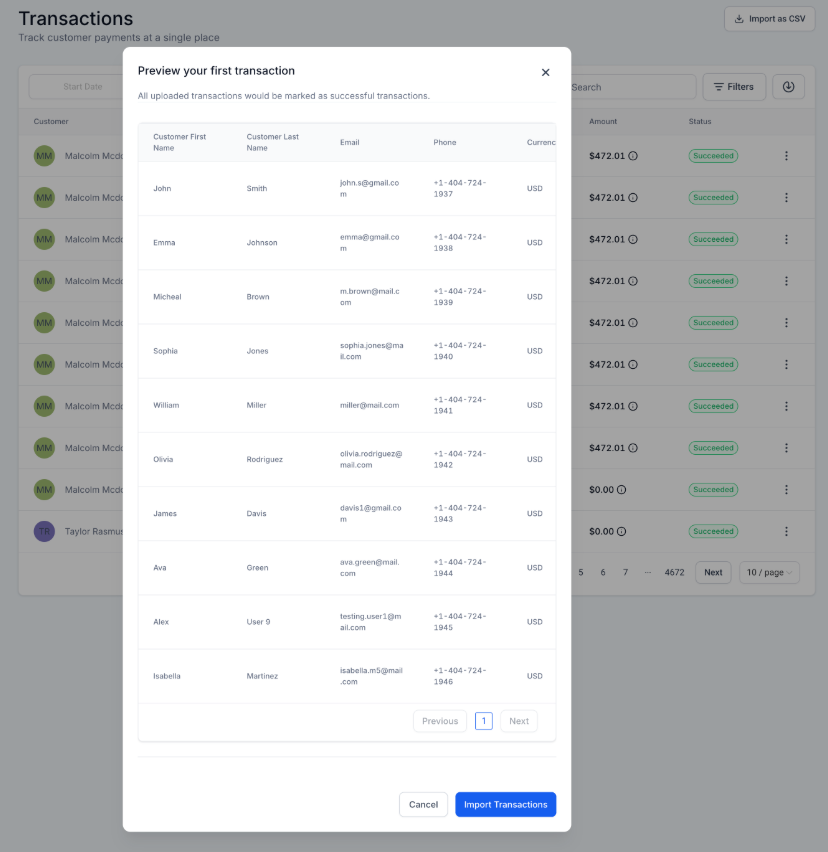Close the transaction preview dialog
Screen dimensions: 828x852
coord(545,72)
